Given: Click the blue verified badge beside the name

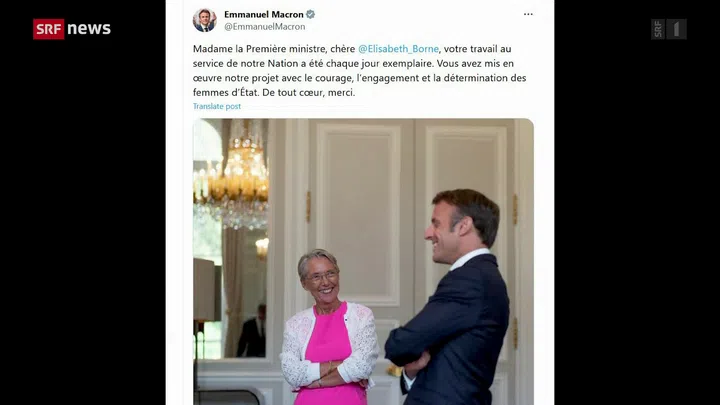Looking at the screenshot, I should (310, 14).
